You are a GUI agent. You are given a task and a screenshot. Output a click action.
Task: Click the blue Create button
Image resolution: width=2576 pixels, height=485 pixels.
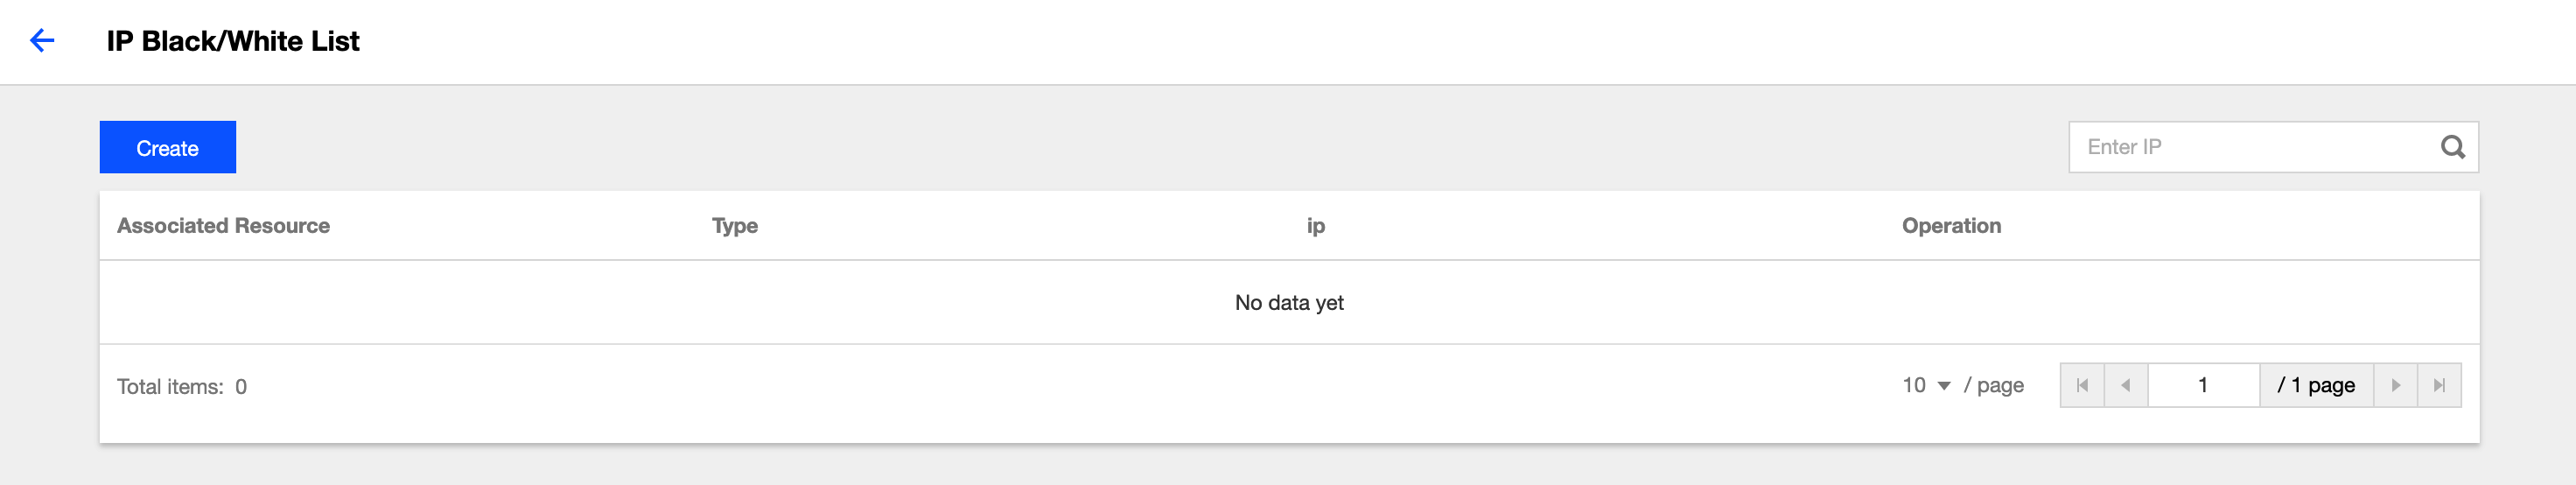[x=168, y=147]
